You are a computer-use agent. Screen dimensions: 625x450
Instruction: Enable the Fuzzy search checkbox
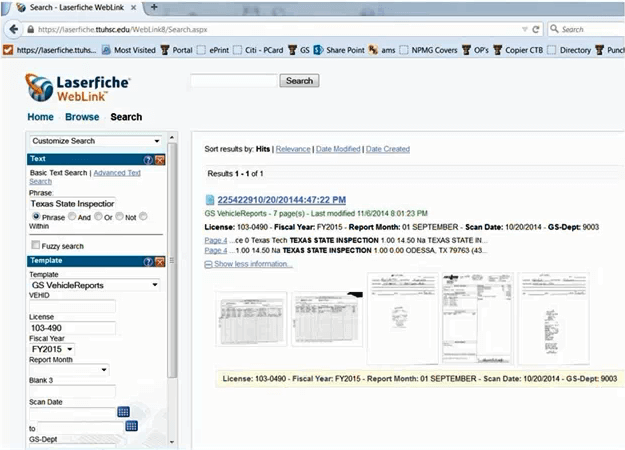tap(35, 245)
